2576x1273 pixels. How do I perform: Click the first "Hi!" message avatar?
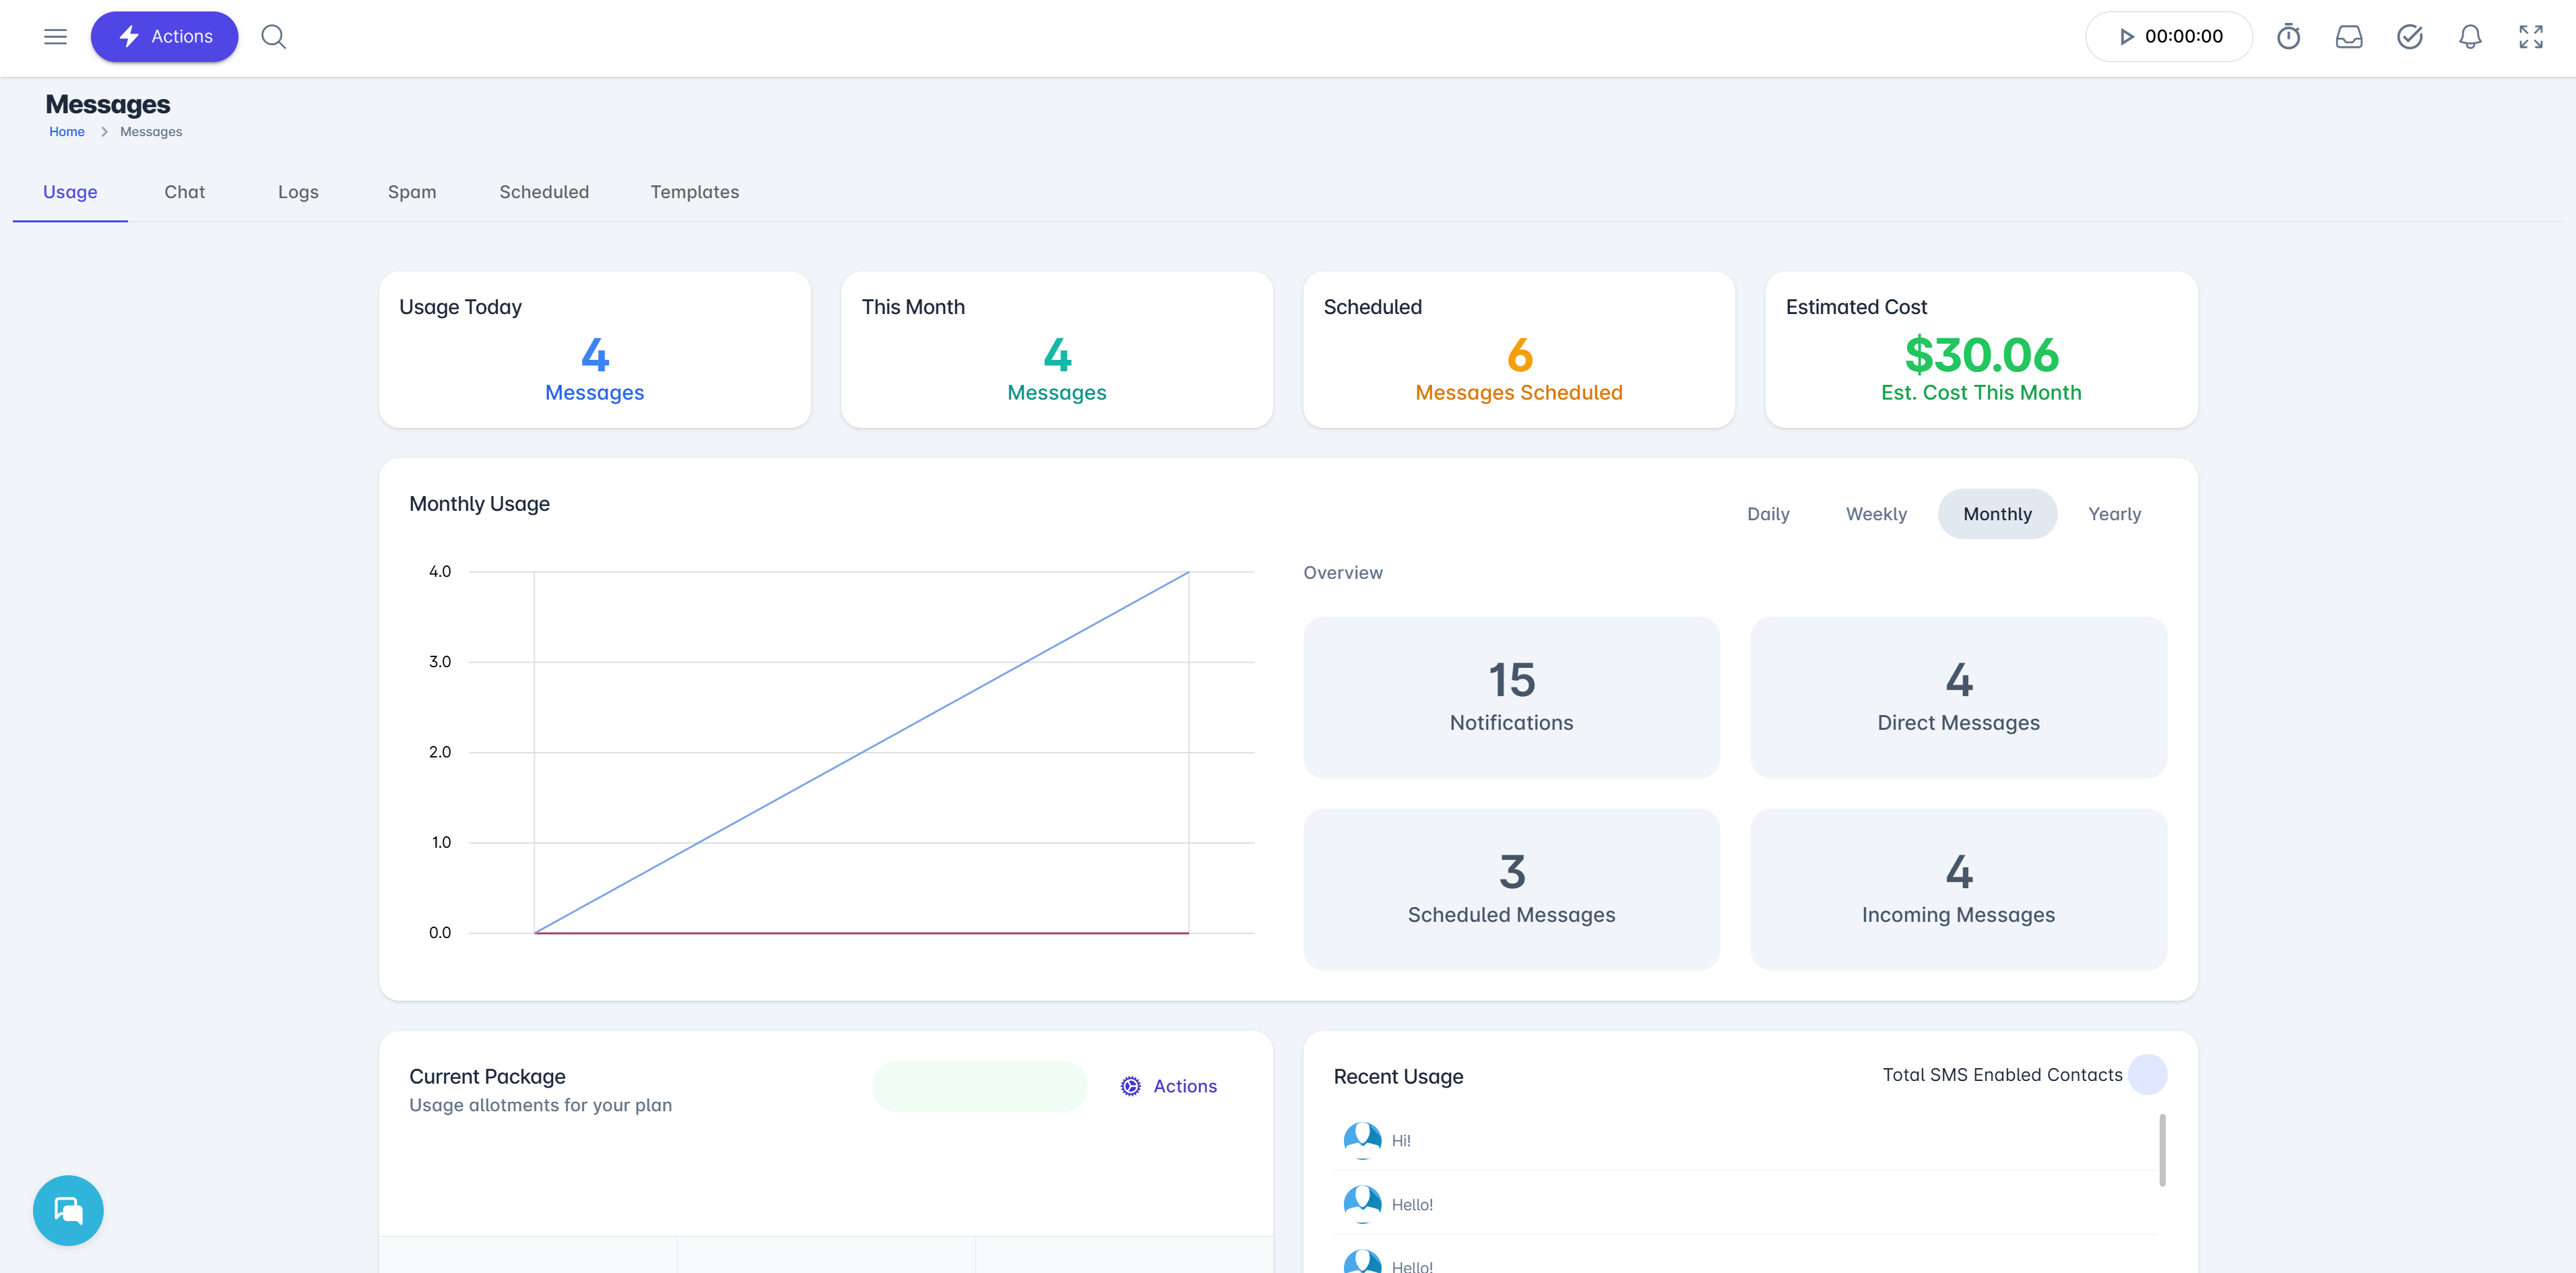[x=1362, y=1139]
